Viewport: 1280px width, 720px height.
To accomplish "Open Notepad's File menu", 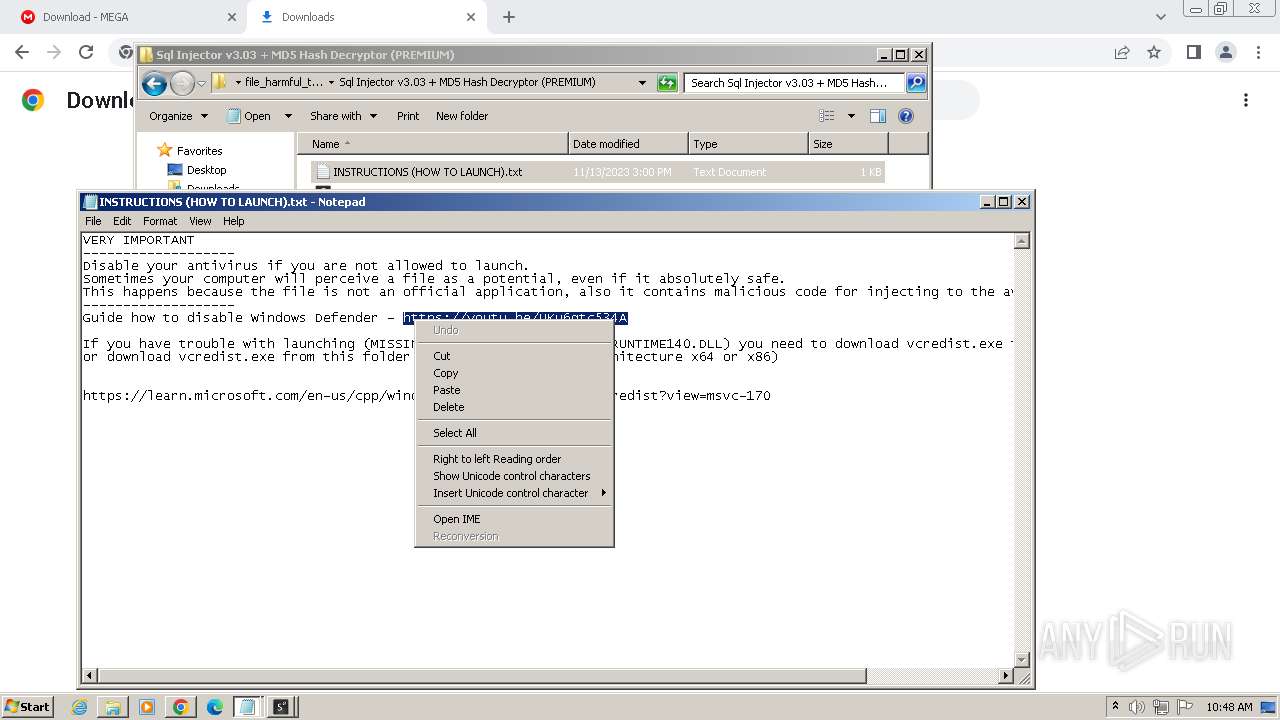I will click(x=93, y=221).
